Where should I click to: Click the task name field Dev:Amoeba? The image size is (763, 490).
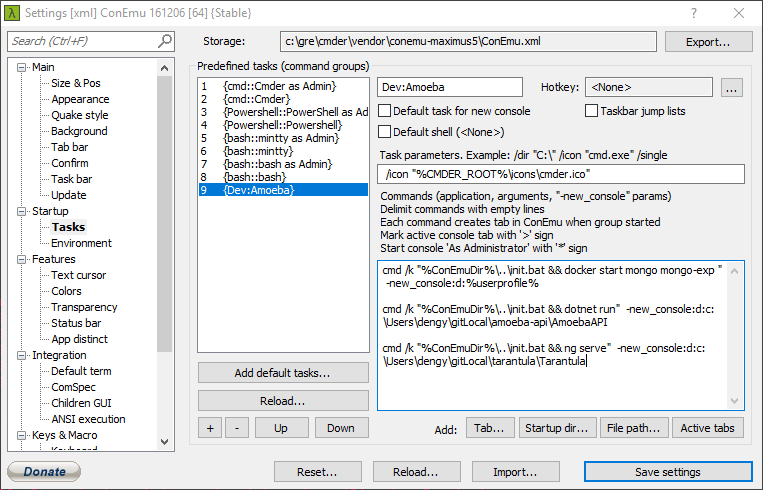450,88
